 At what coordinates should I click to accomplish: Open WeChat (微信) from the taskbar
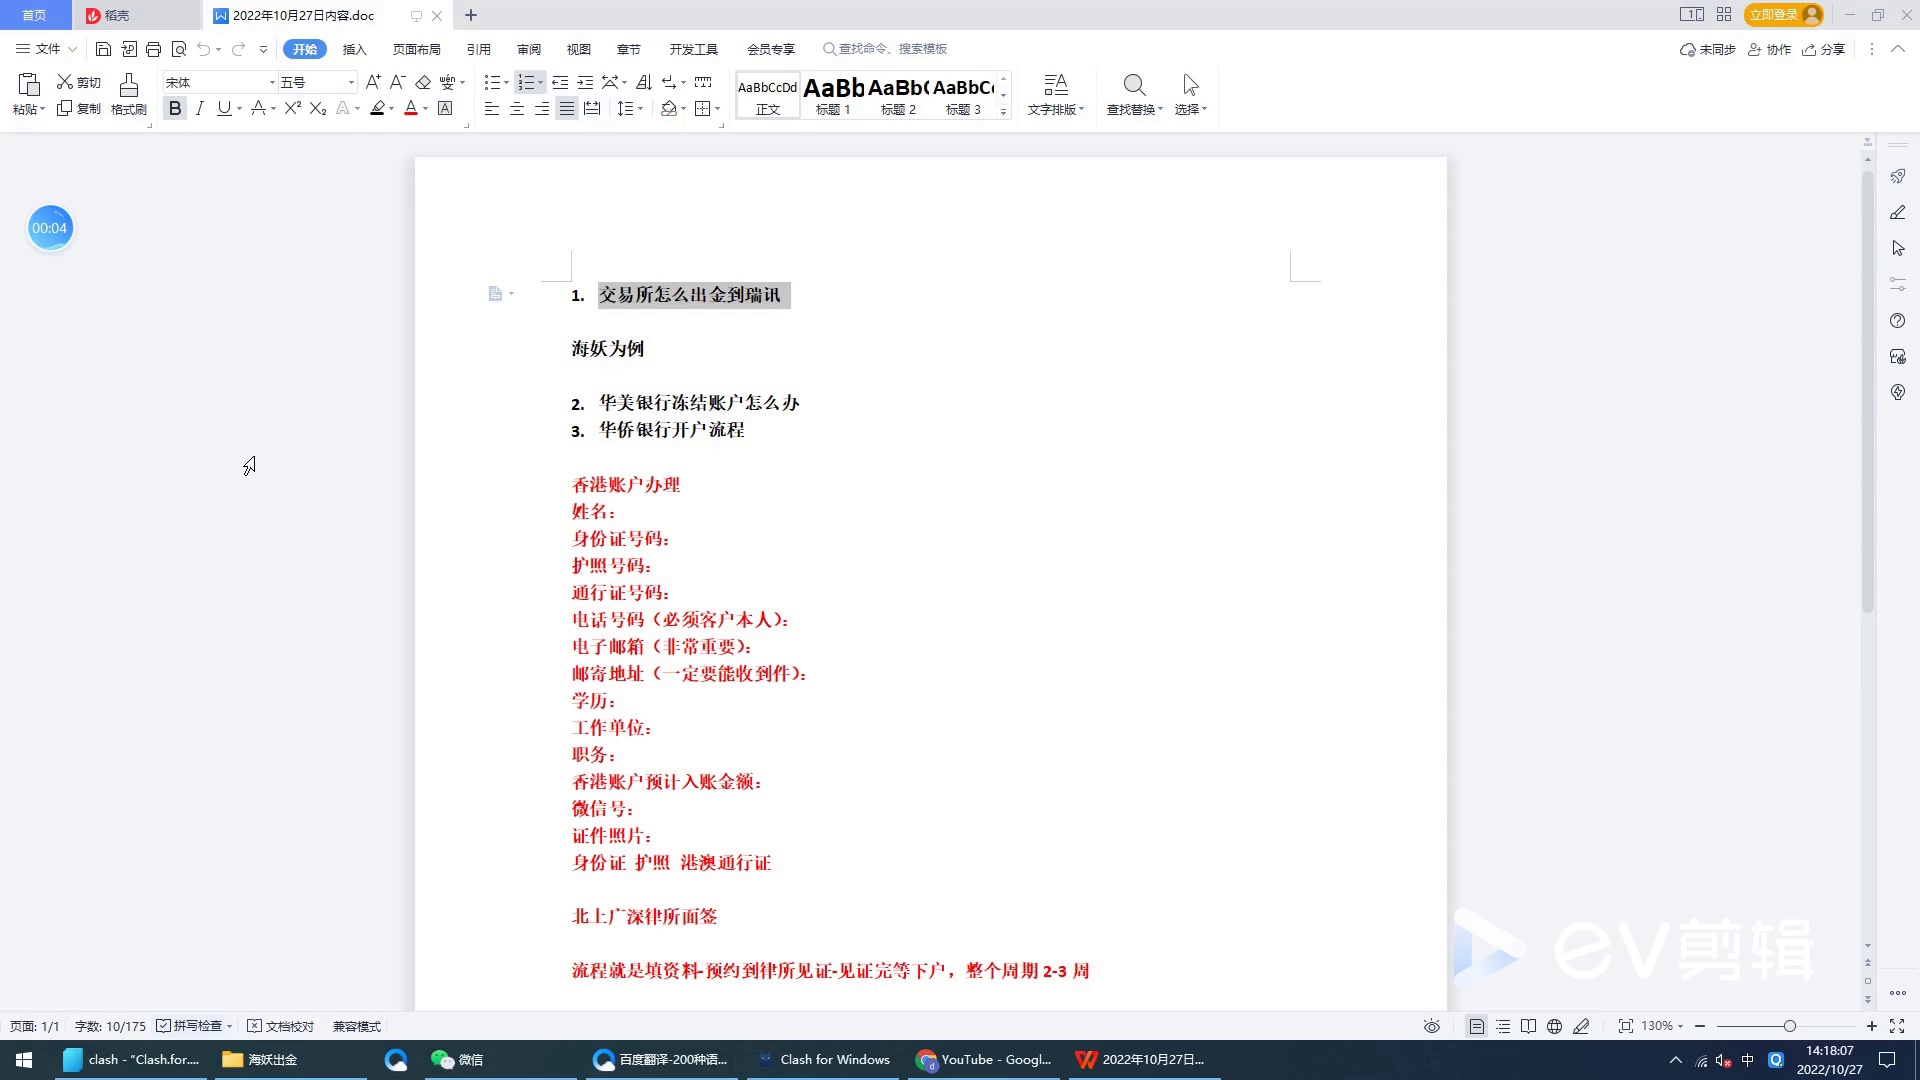click(457, 1060)
